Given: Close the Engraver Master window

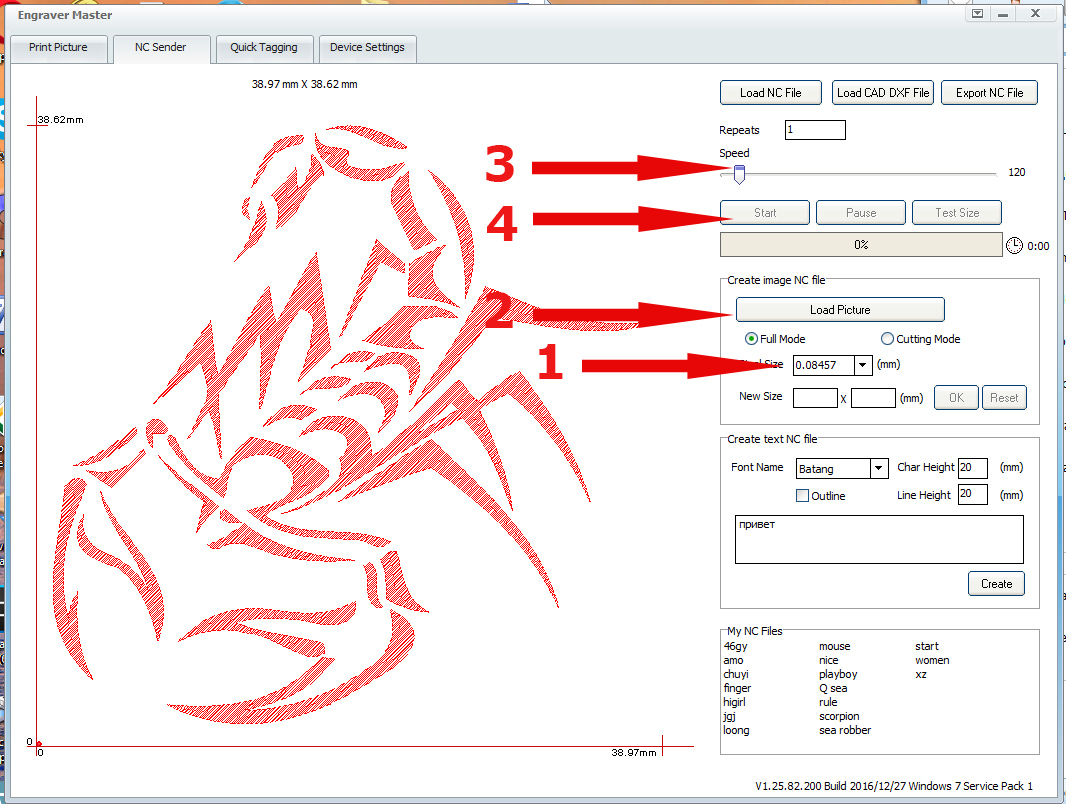Looking at the screenshot, I should click(1035, 14).
